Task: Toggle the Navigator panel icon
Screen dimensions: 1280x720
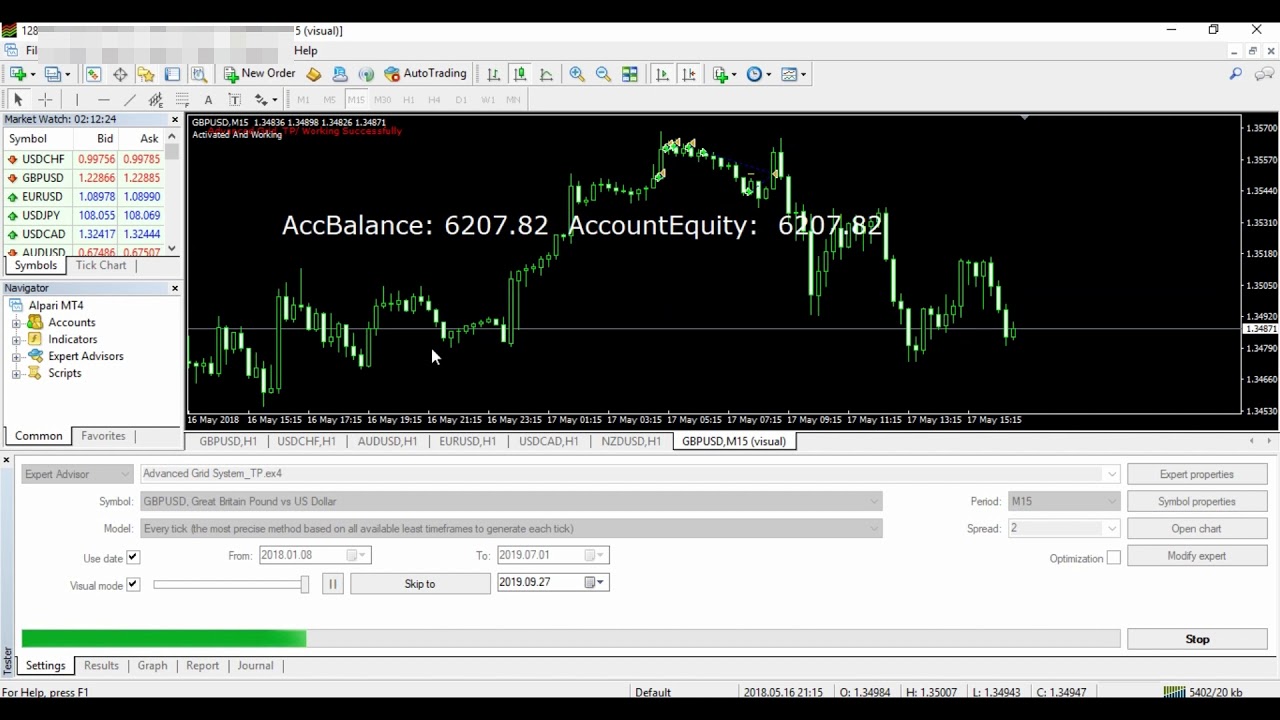Action: [x=146, y=74]
